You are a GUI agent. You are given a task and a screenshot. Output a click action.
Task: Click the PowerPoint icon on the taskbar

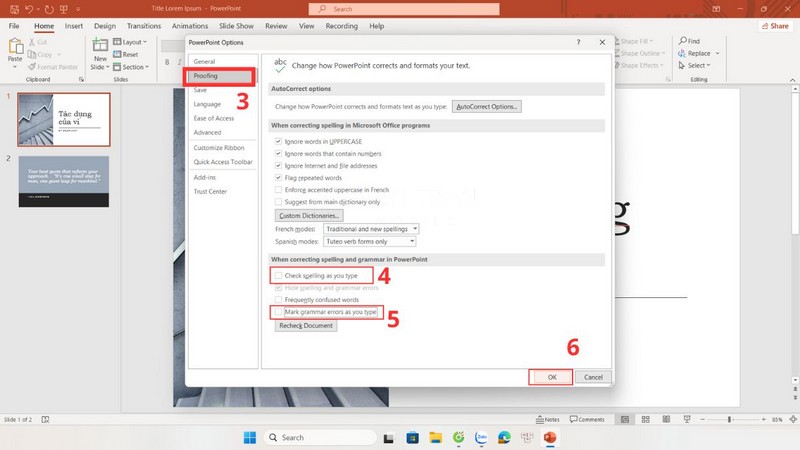550,437
